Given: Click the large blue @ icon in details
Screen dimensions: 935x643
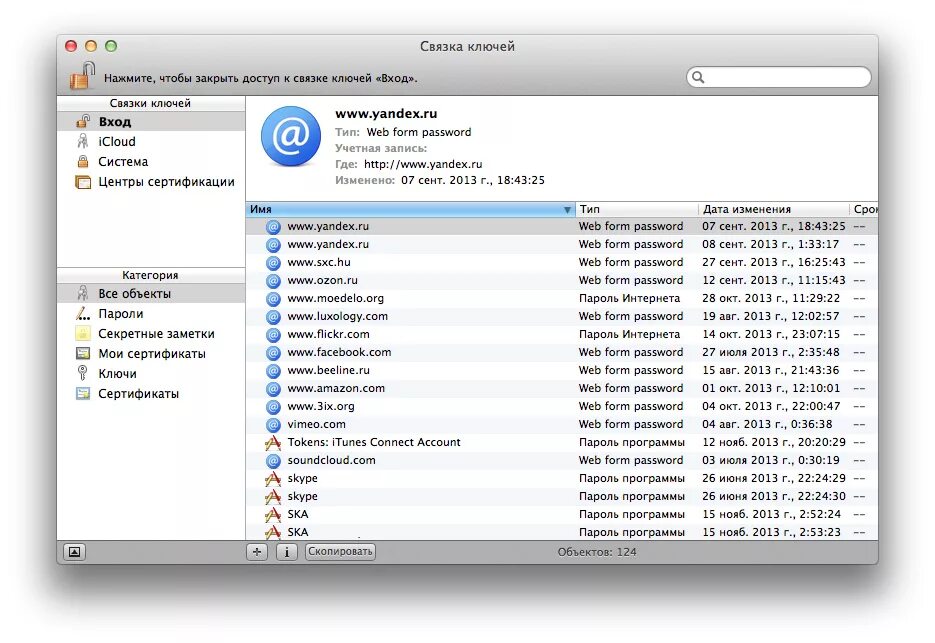Looking at the screenshot, I should coord(291,136).
